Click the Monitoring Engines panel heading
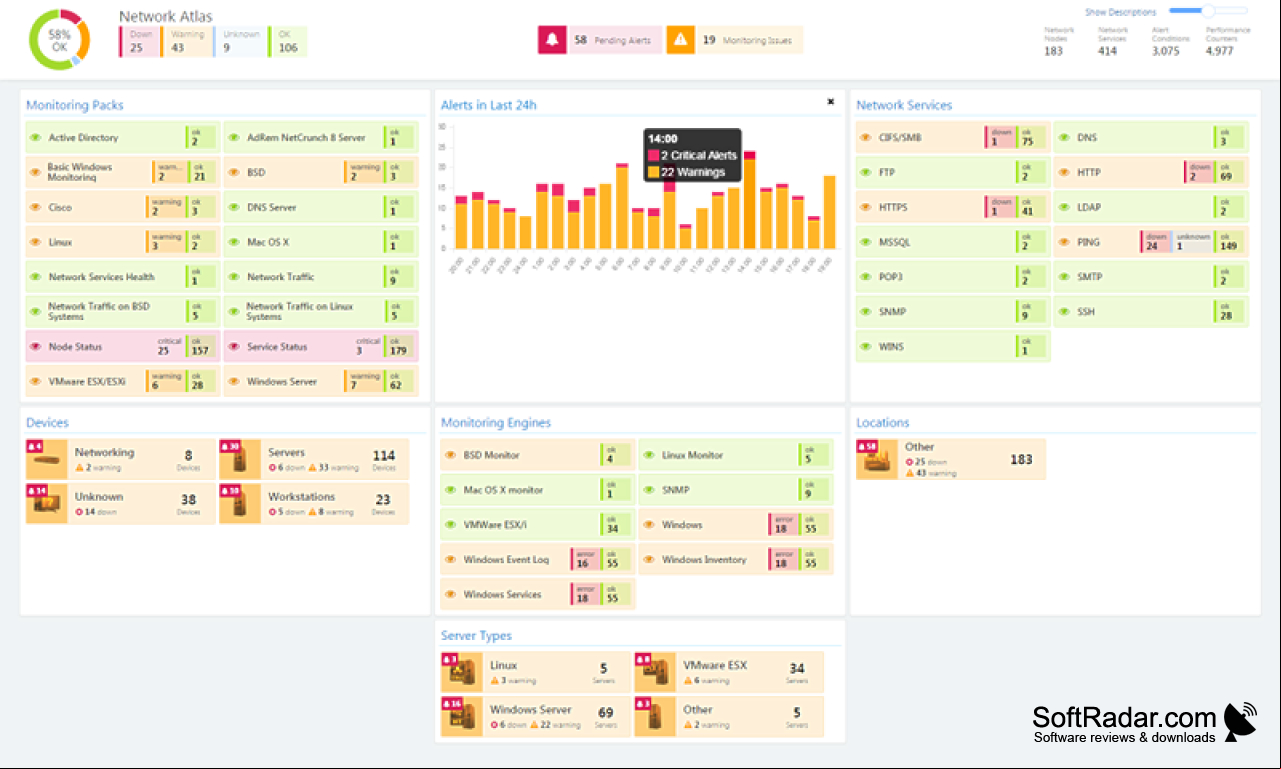Screen dimensions: 1281x769 [x=496, y=423]
